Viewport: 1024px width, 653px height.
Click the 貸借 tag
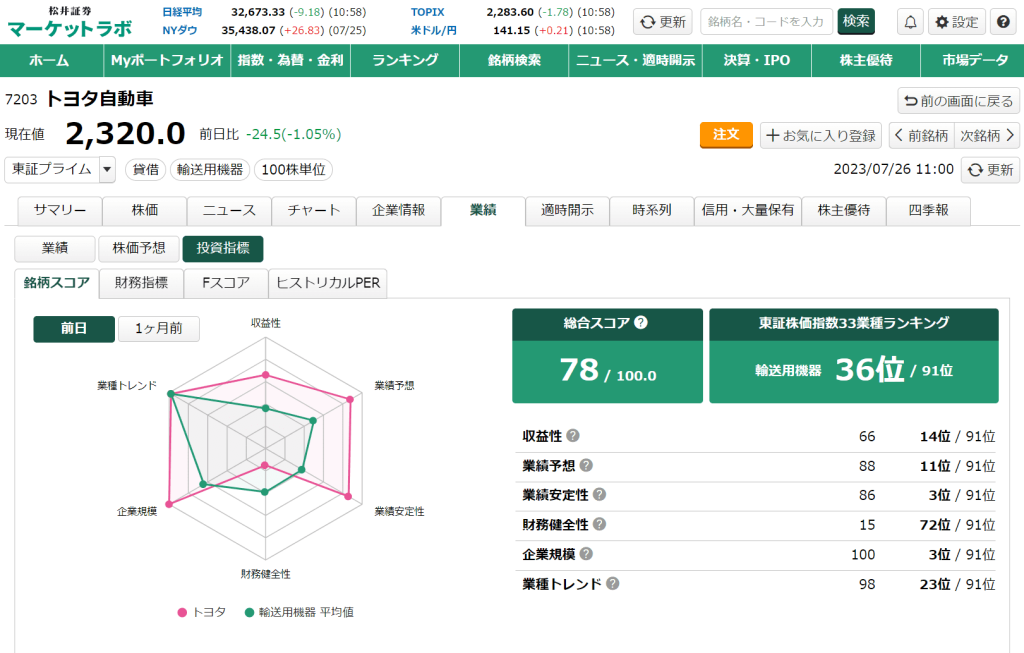tap(146, 170)
